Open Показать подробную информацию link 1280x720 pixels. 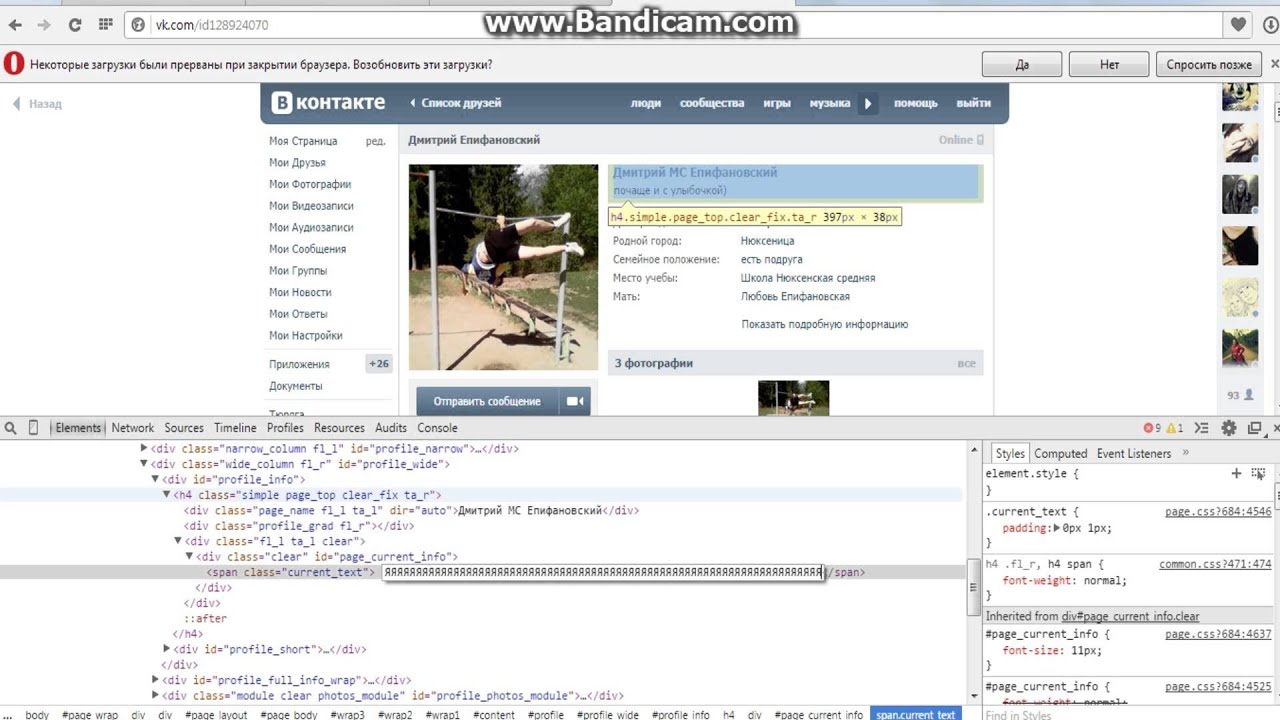(x=825, y=324)
